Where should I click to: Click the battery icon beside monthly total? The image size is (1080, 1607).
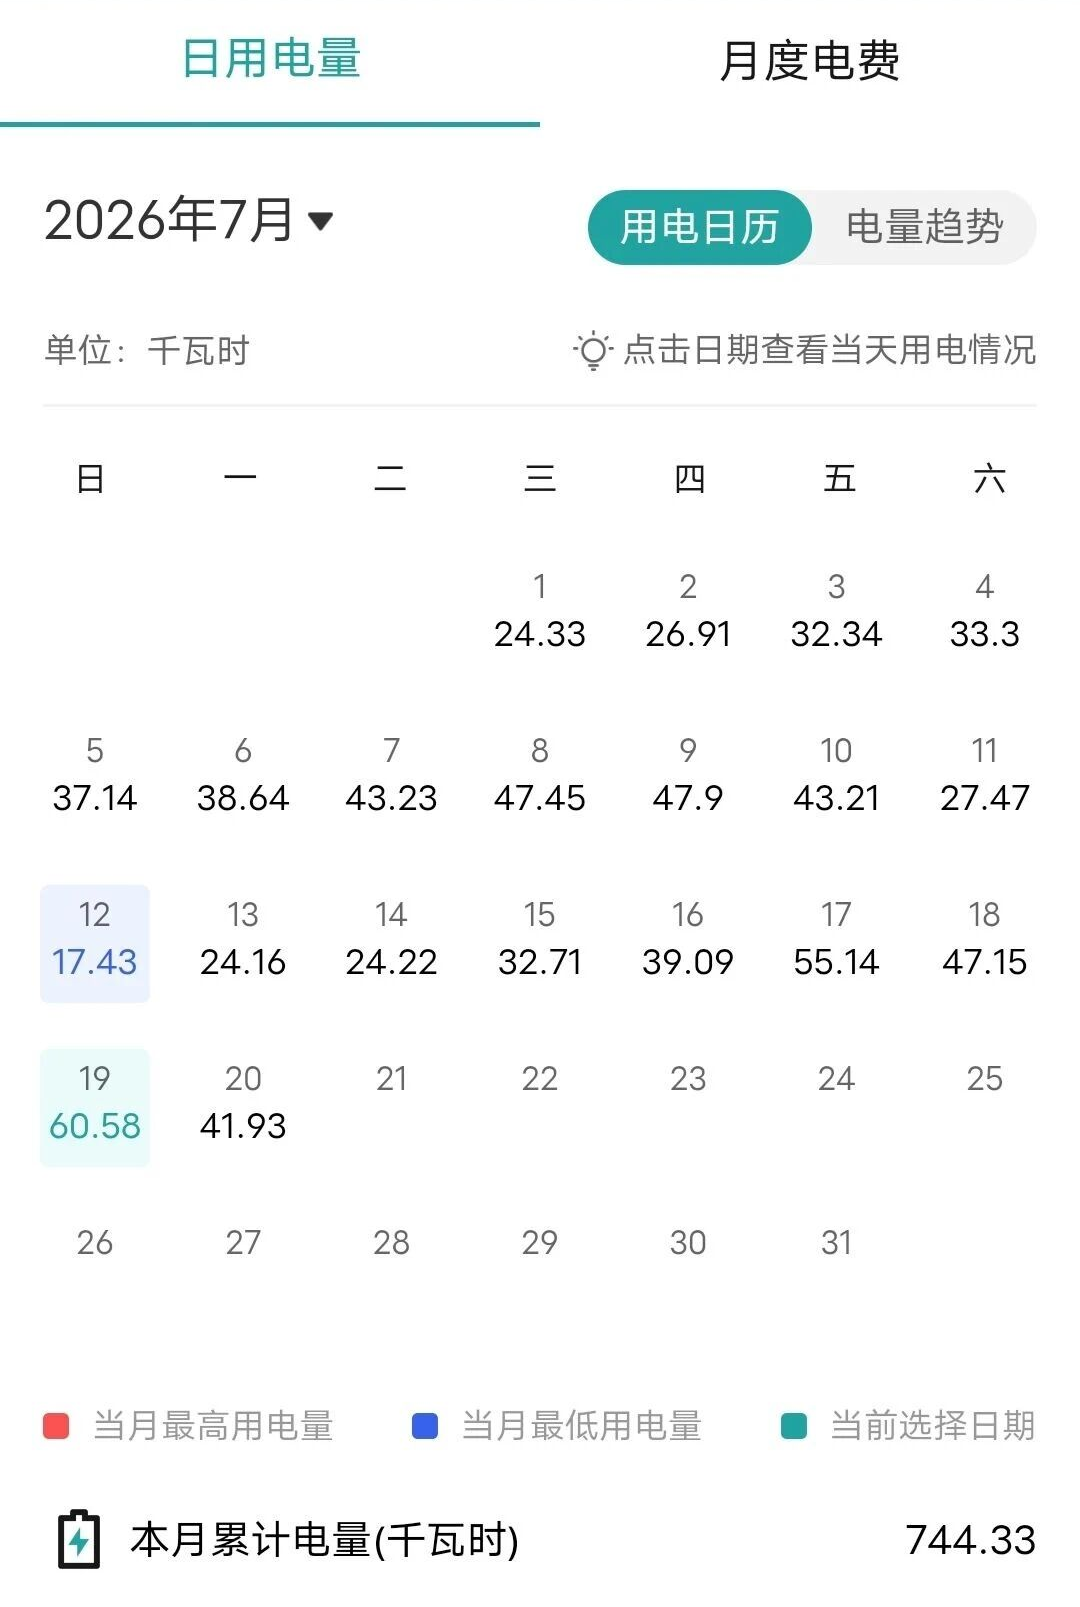click(79, 1539)
